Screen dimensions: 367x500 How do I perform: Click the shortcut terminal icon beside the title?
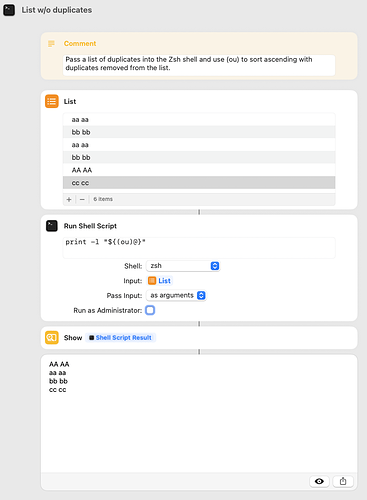point(9,10)
